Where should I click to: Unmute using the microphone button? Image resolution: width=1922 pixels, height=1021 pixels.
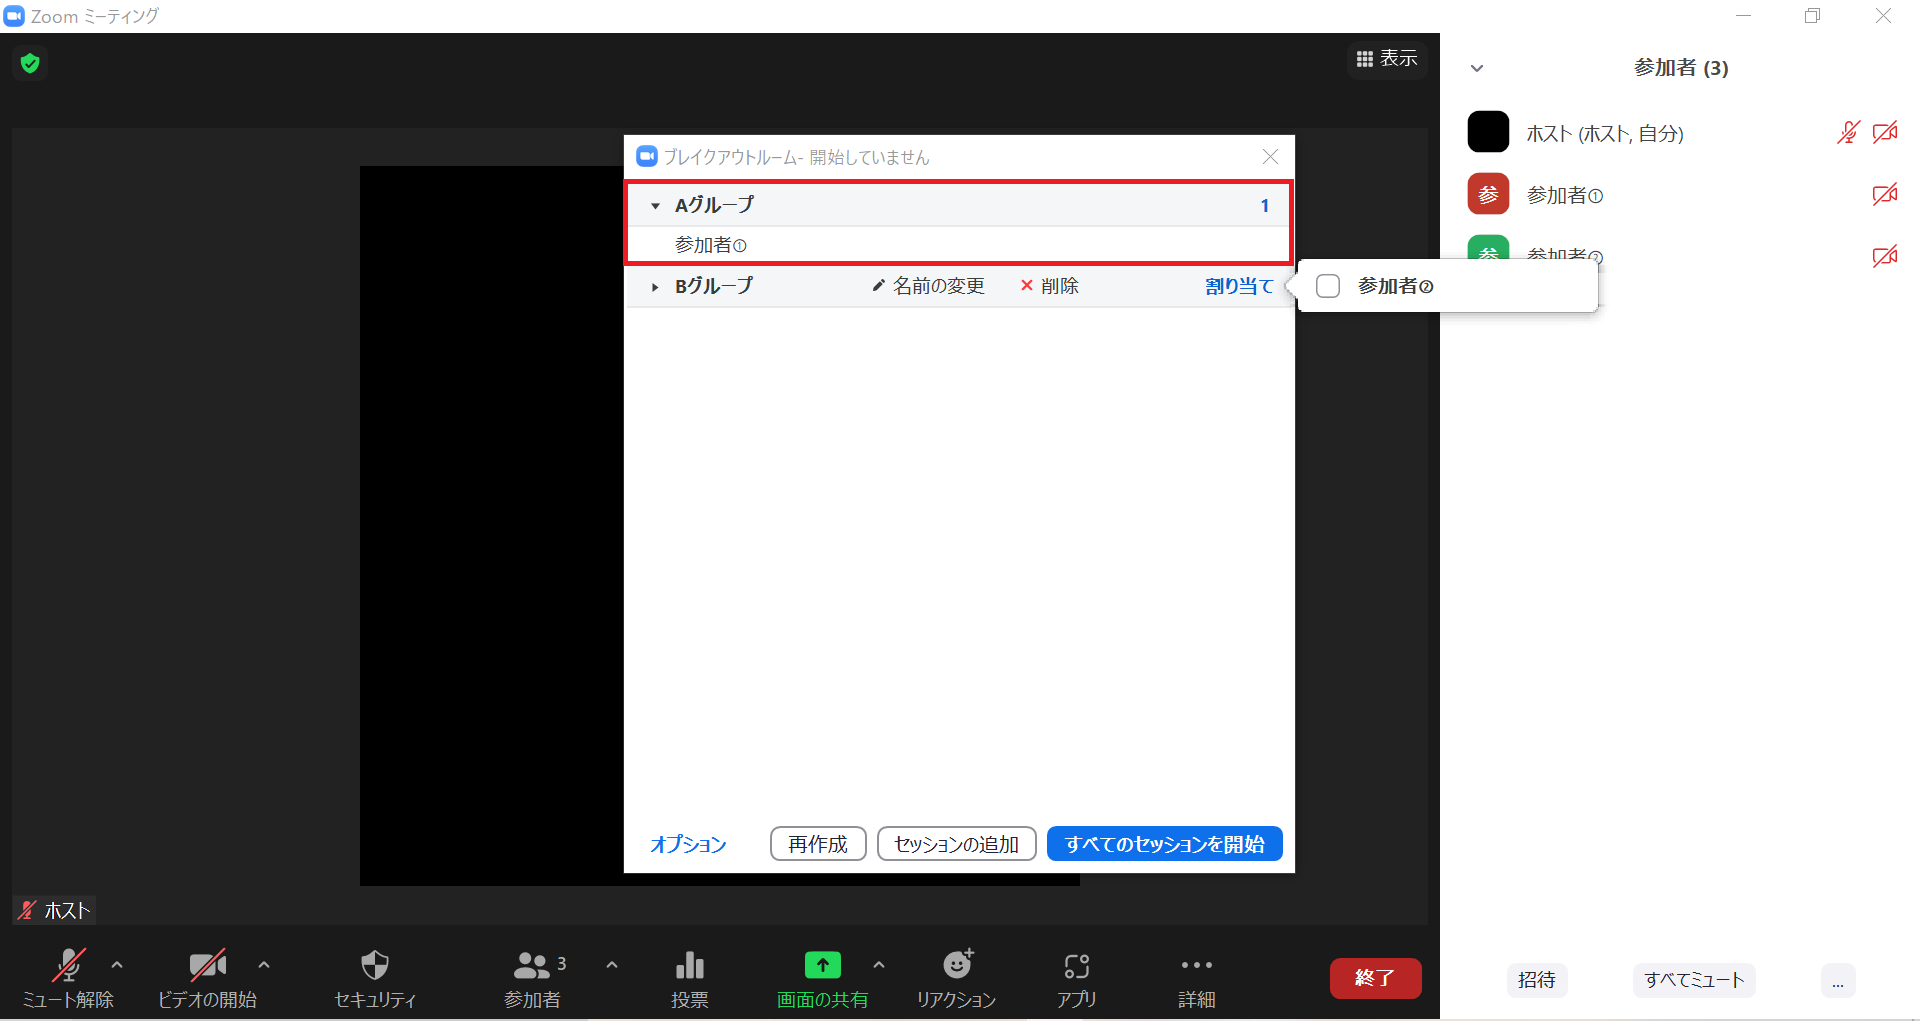click(68, 966)
